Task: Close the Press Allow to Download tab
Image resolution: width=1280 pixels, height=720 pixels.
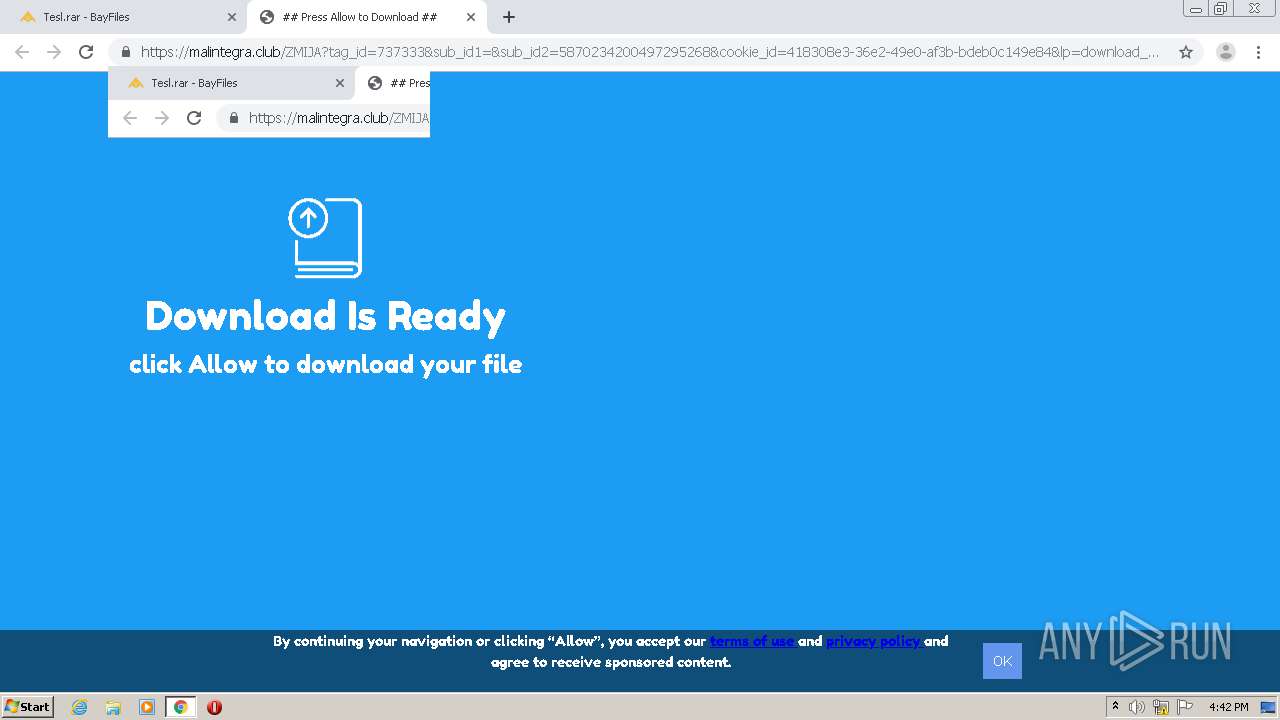Action: point(471,17)
